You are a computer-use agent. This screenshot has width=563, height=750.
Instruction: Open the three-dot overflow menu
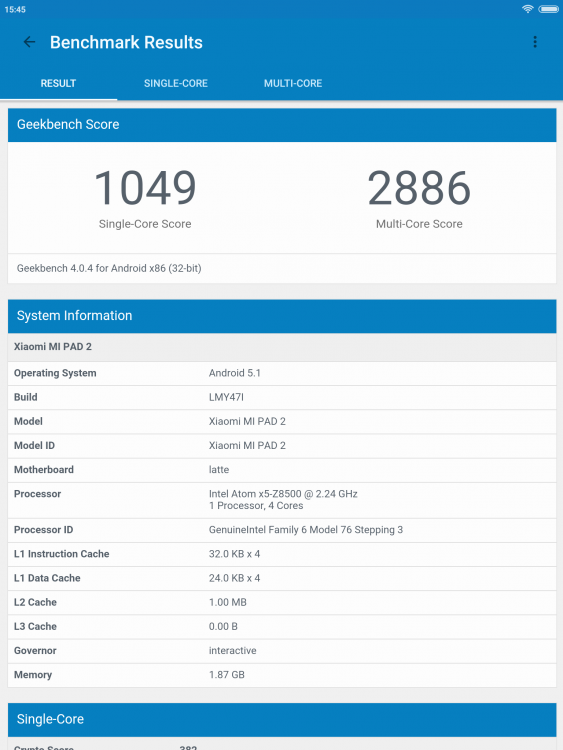535,42
